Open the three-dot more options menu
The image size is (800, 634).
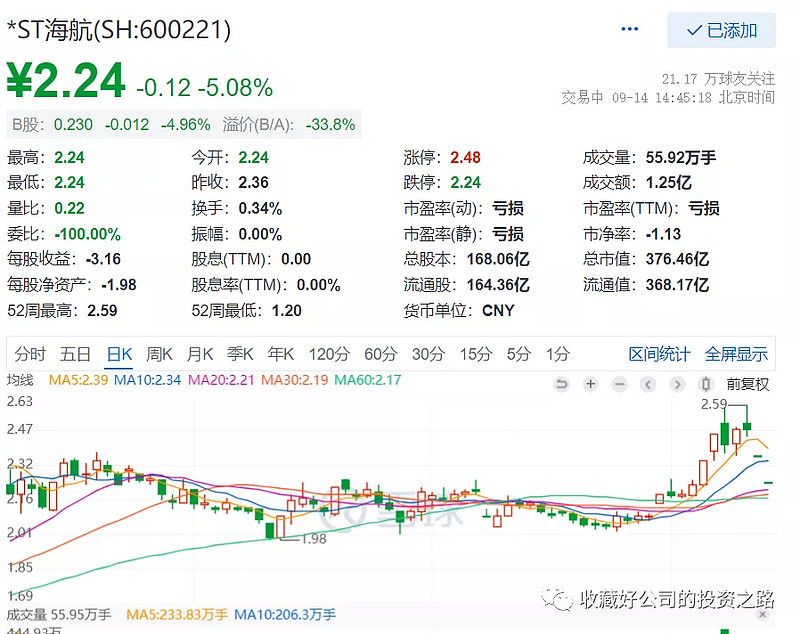(630, 29)
